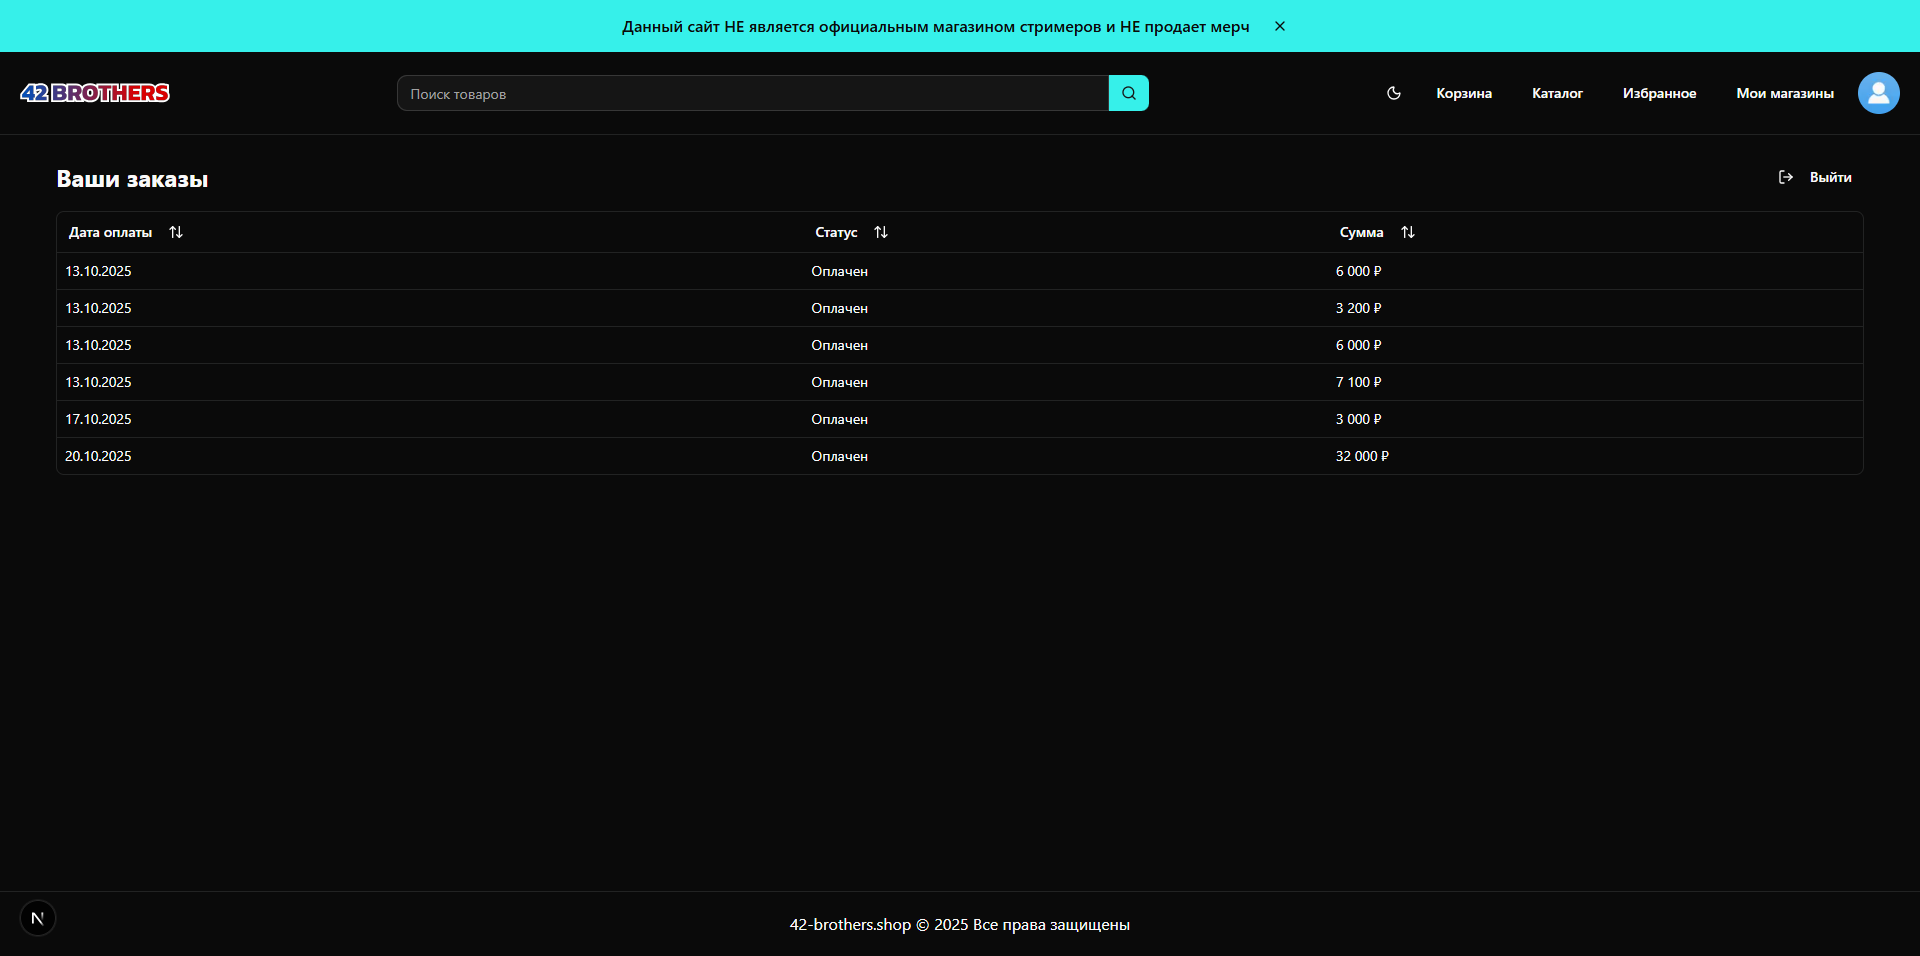The width and height of the screenshot is (1920, 956).
Task: Close the top notice banner
Action: click(1280, 26)
